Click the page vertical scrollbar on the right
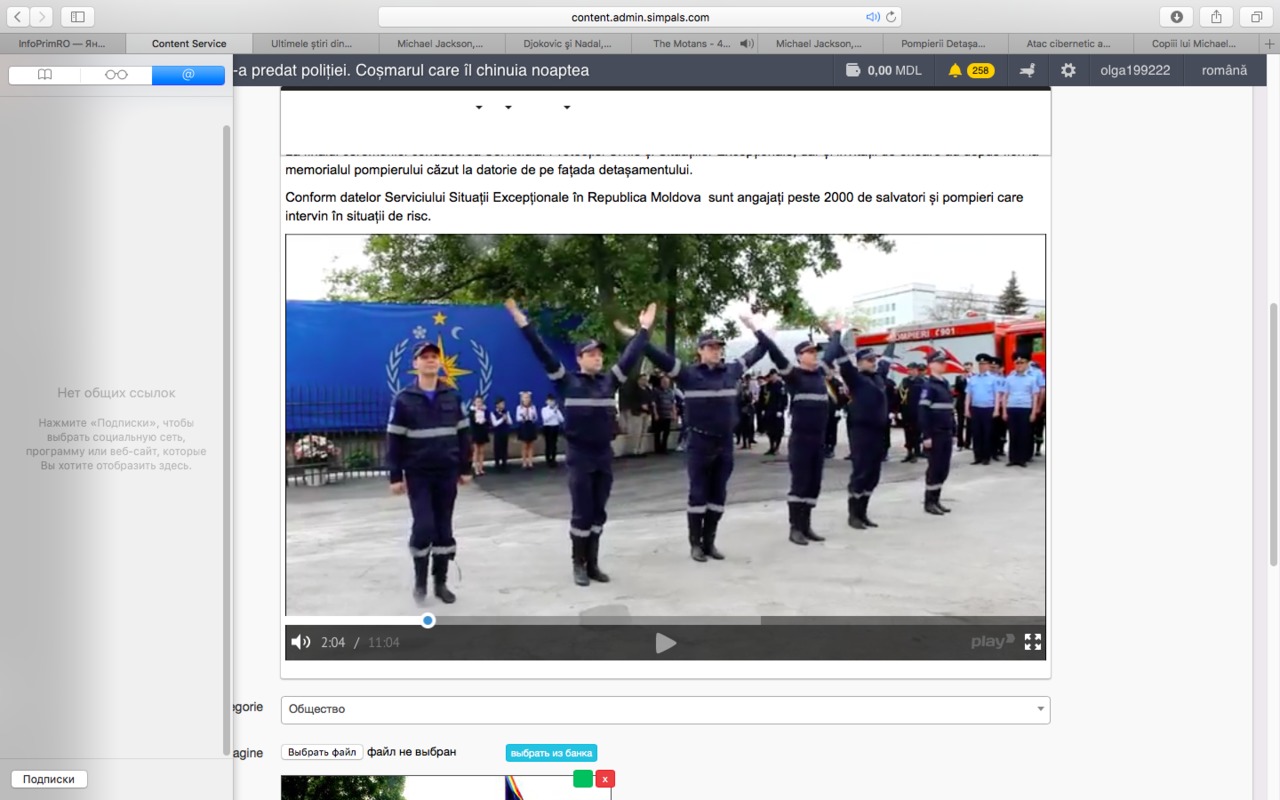 click(1273, 433)
